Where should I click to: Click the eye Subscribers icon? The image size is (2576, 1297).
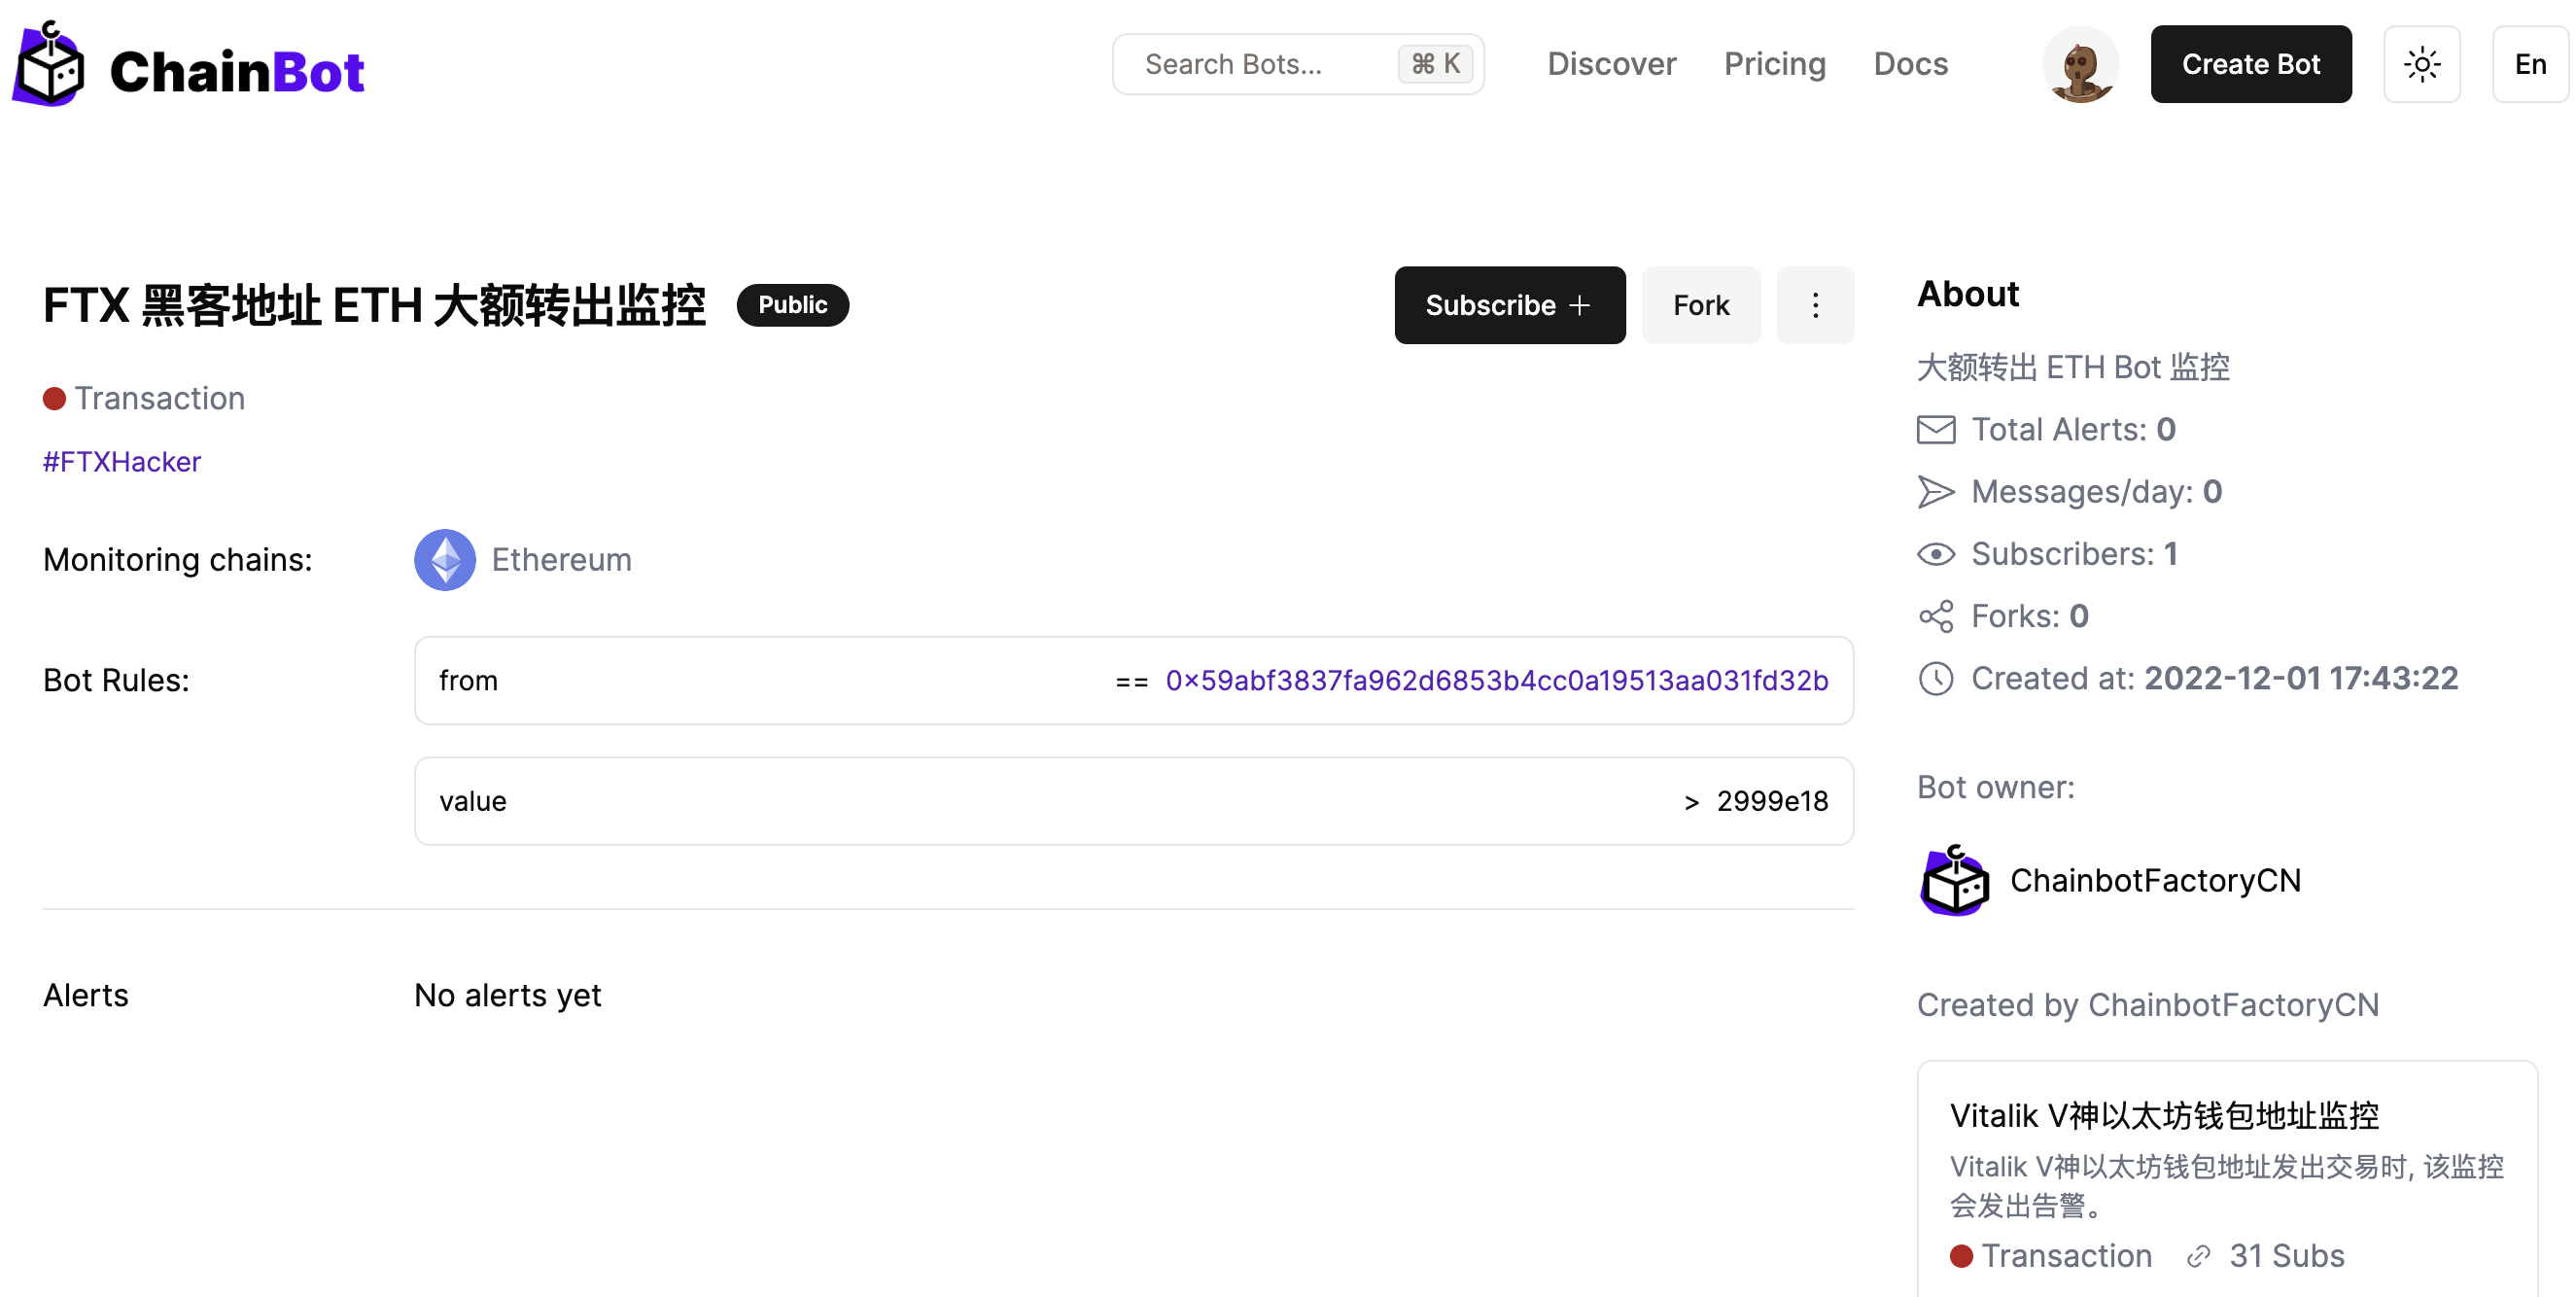pos(1935,555)
